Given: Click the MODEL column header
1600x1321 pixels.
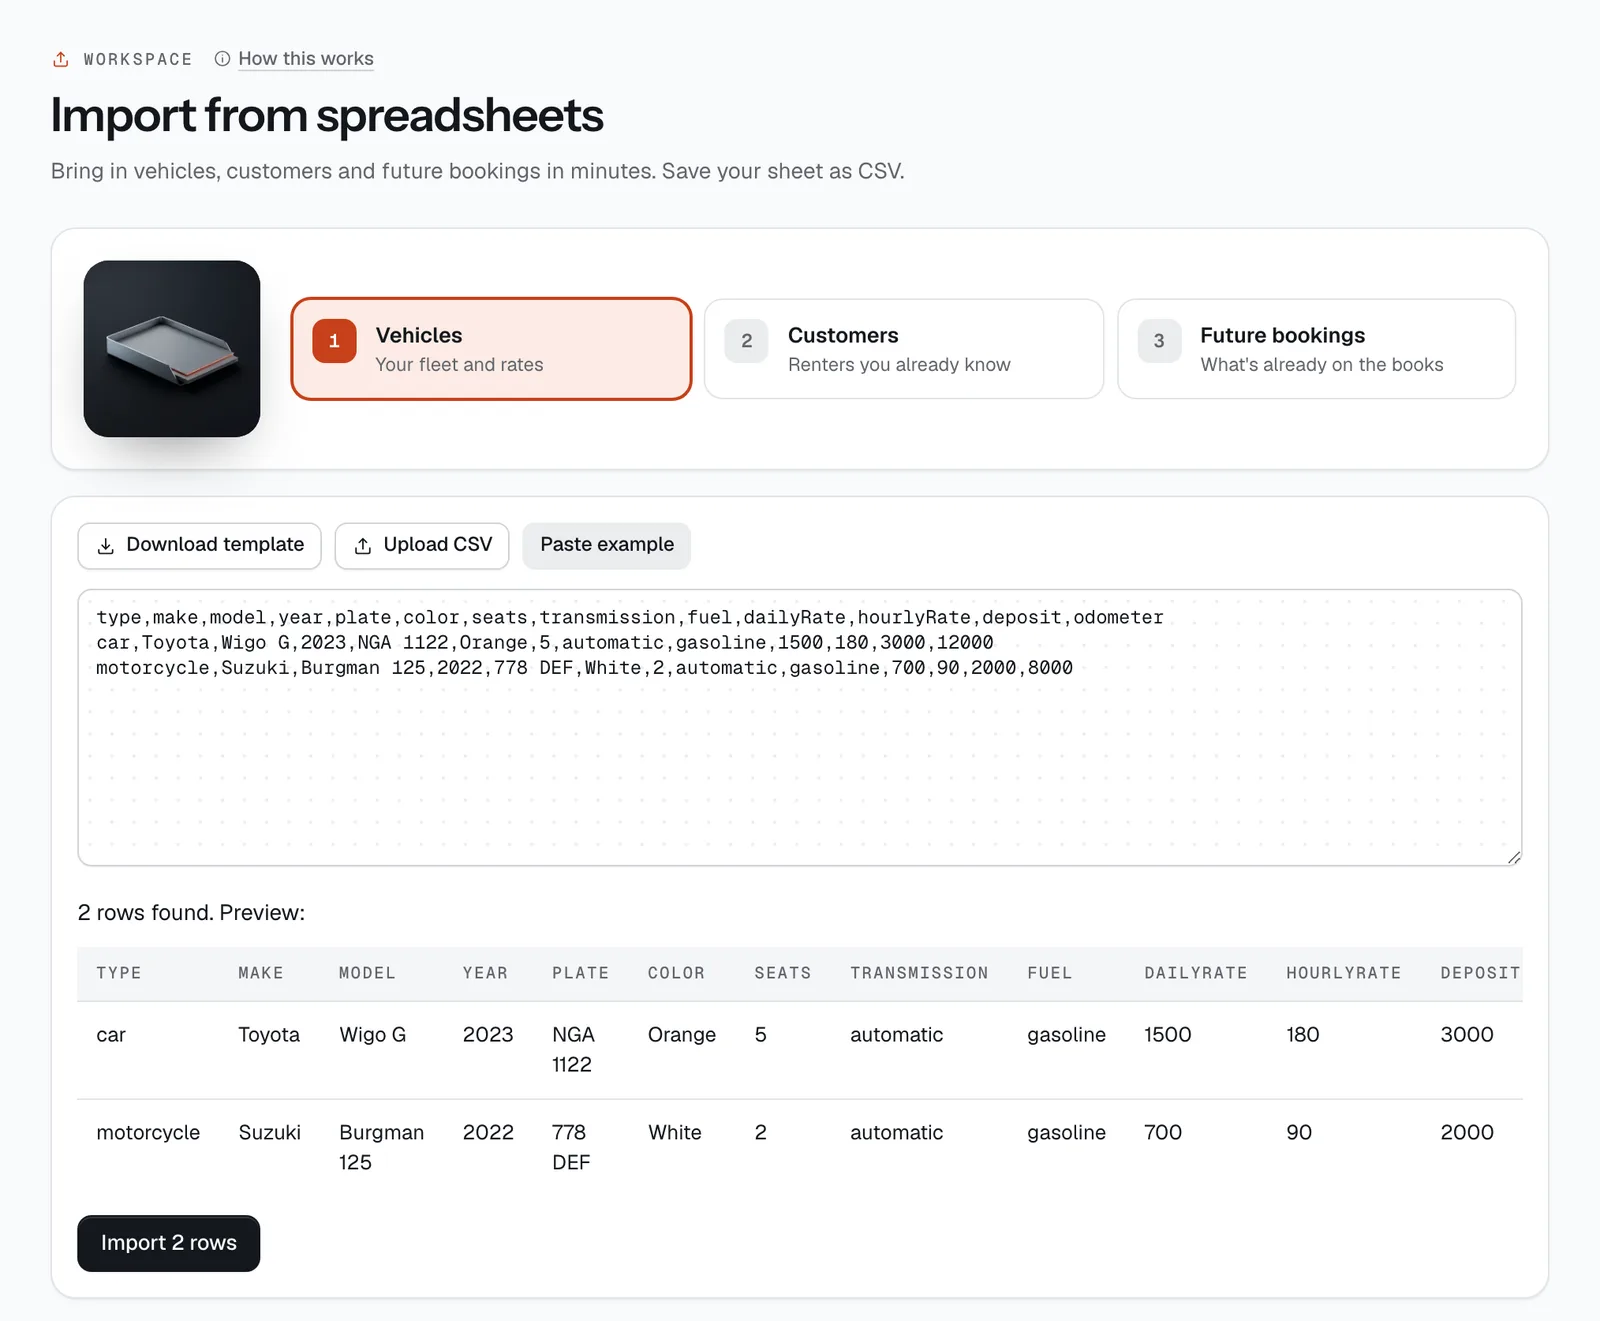Looking at the screenshot, I should click(367, 973).
